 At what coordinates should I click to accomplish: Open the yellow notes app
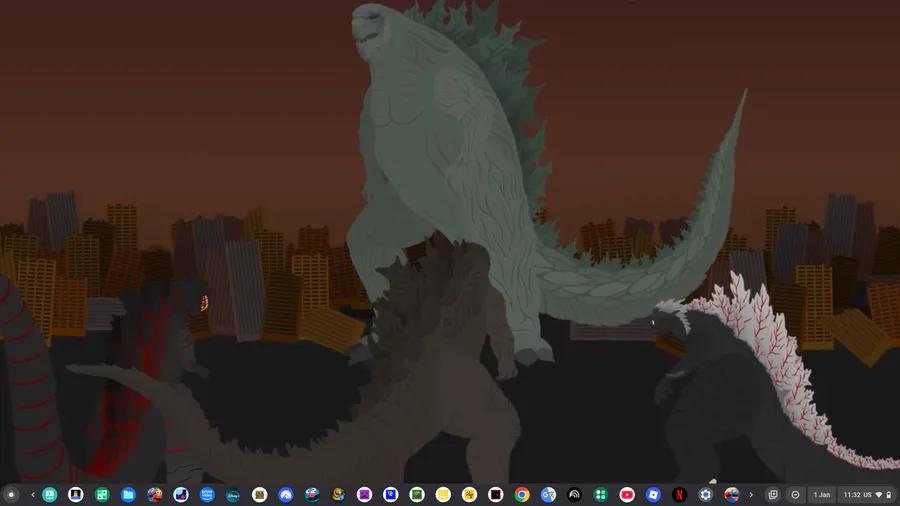coord(443,495)
